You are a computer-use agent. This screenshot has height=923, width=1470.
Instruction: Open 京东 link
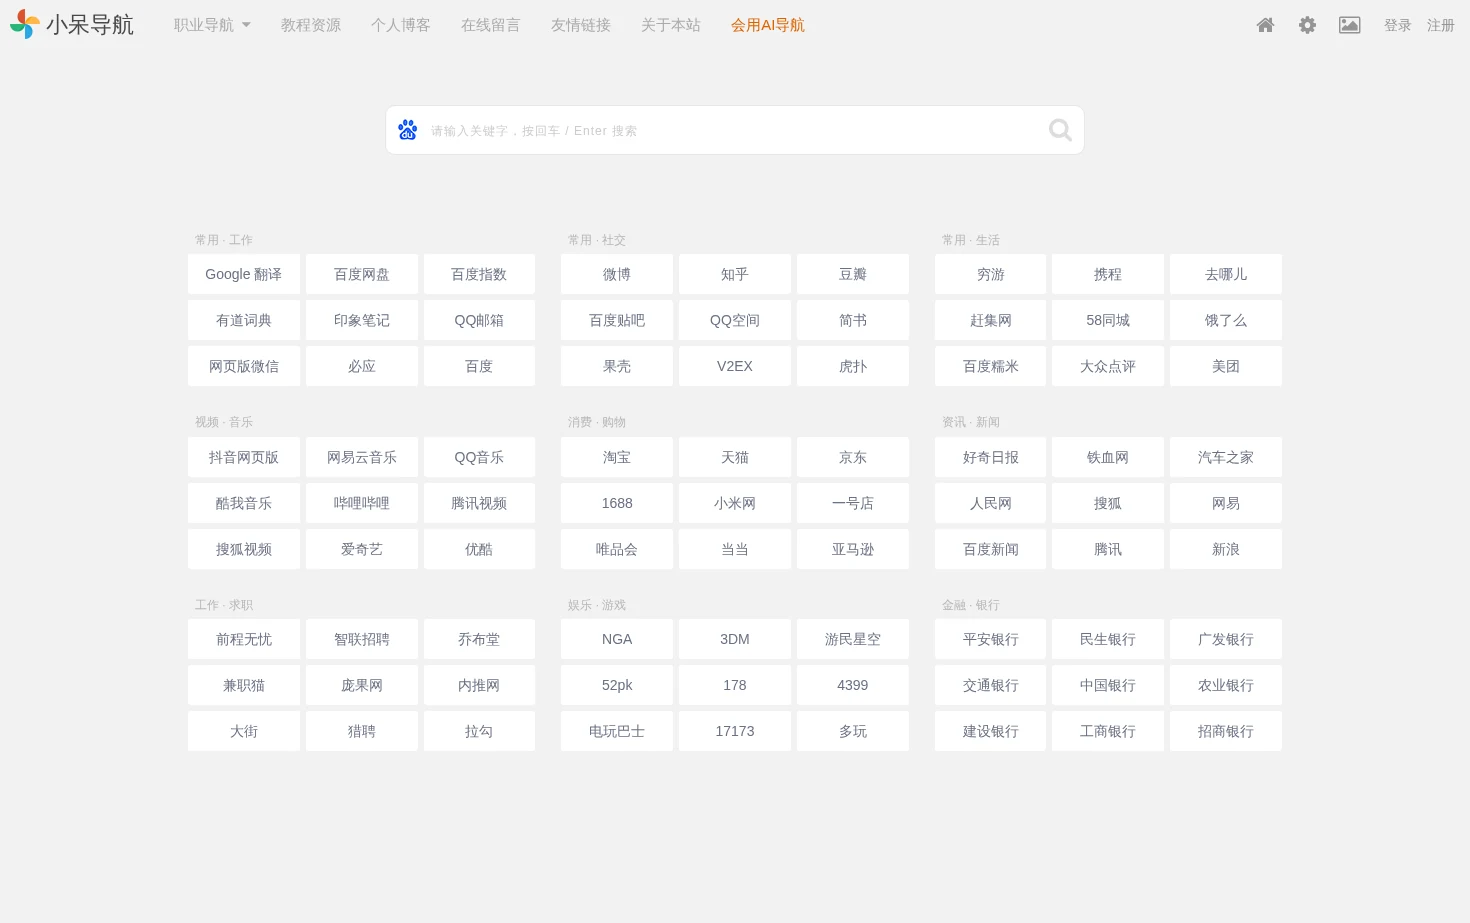click(x=853, y=457)
